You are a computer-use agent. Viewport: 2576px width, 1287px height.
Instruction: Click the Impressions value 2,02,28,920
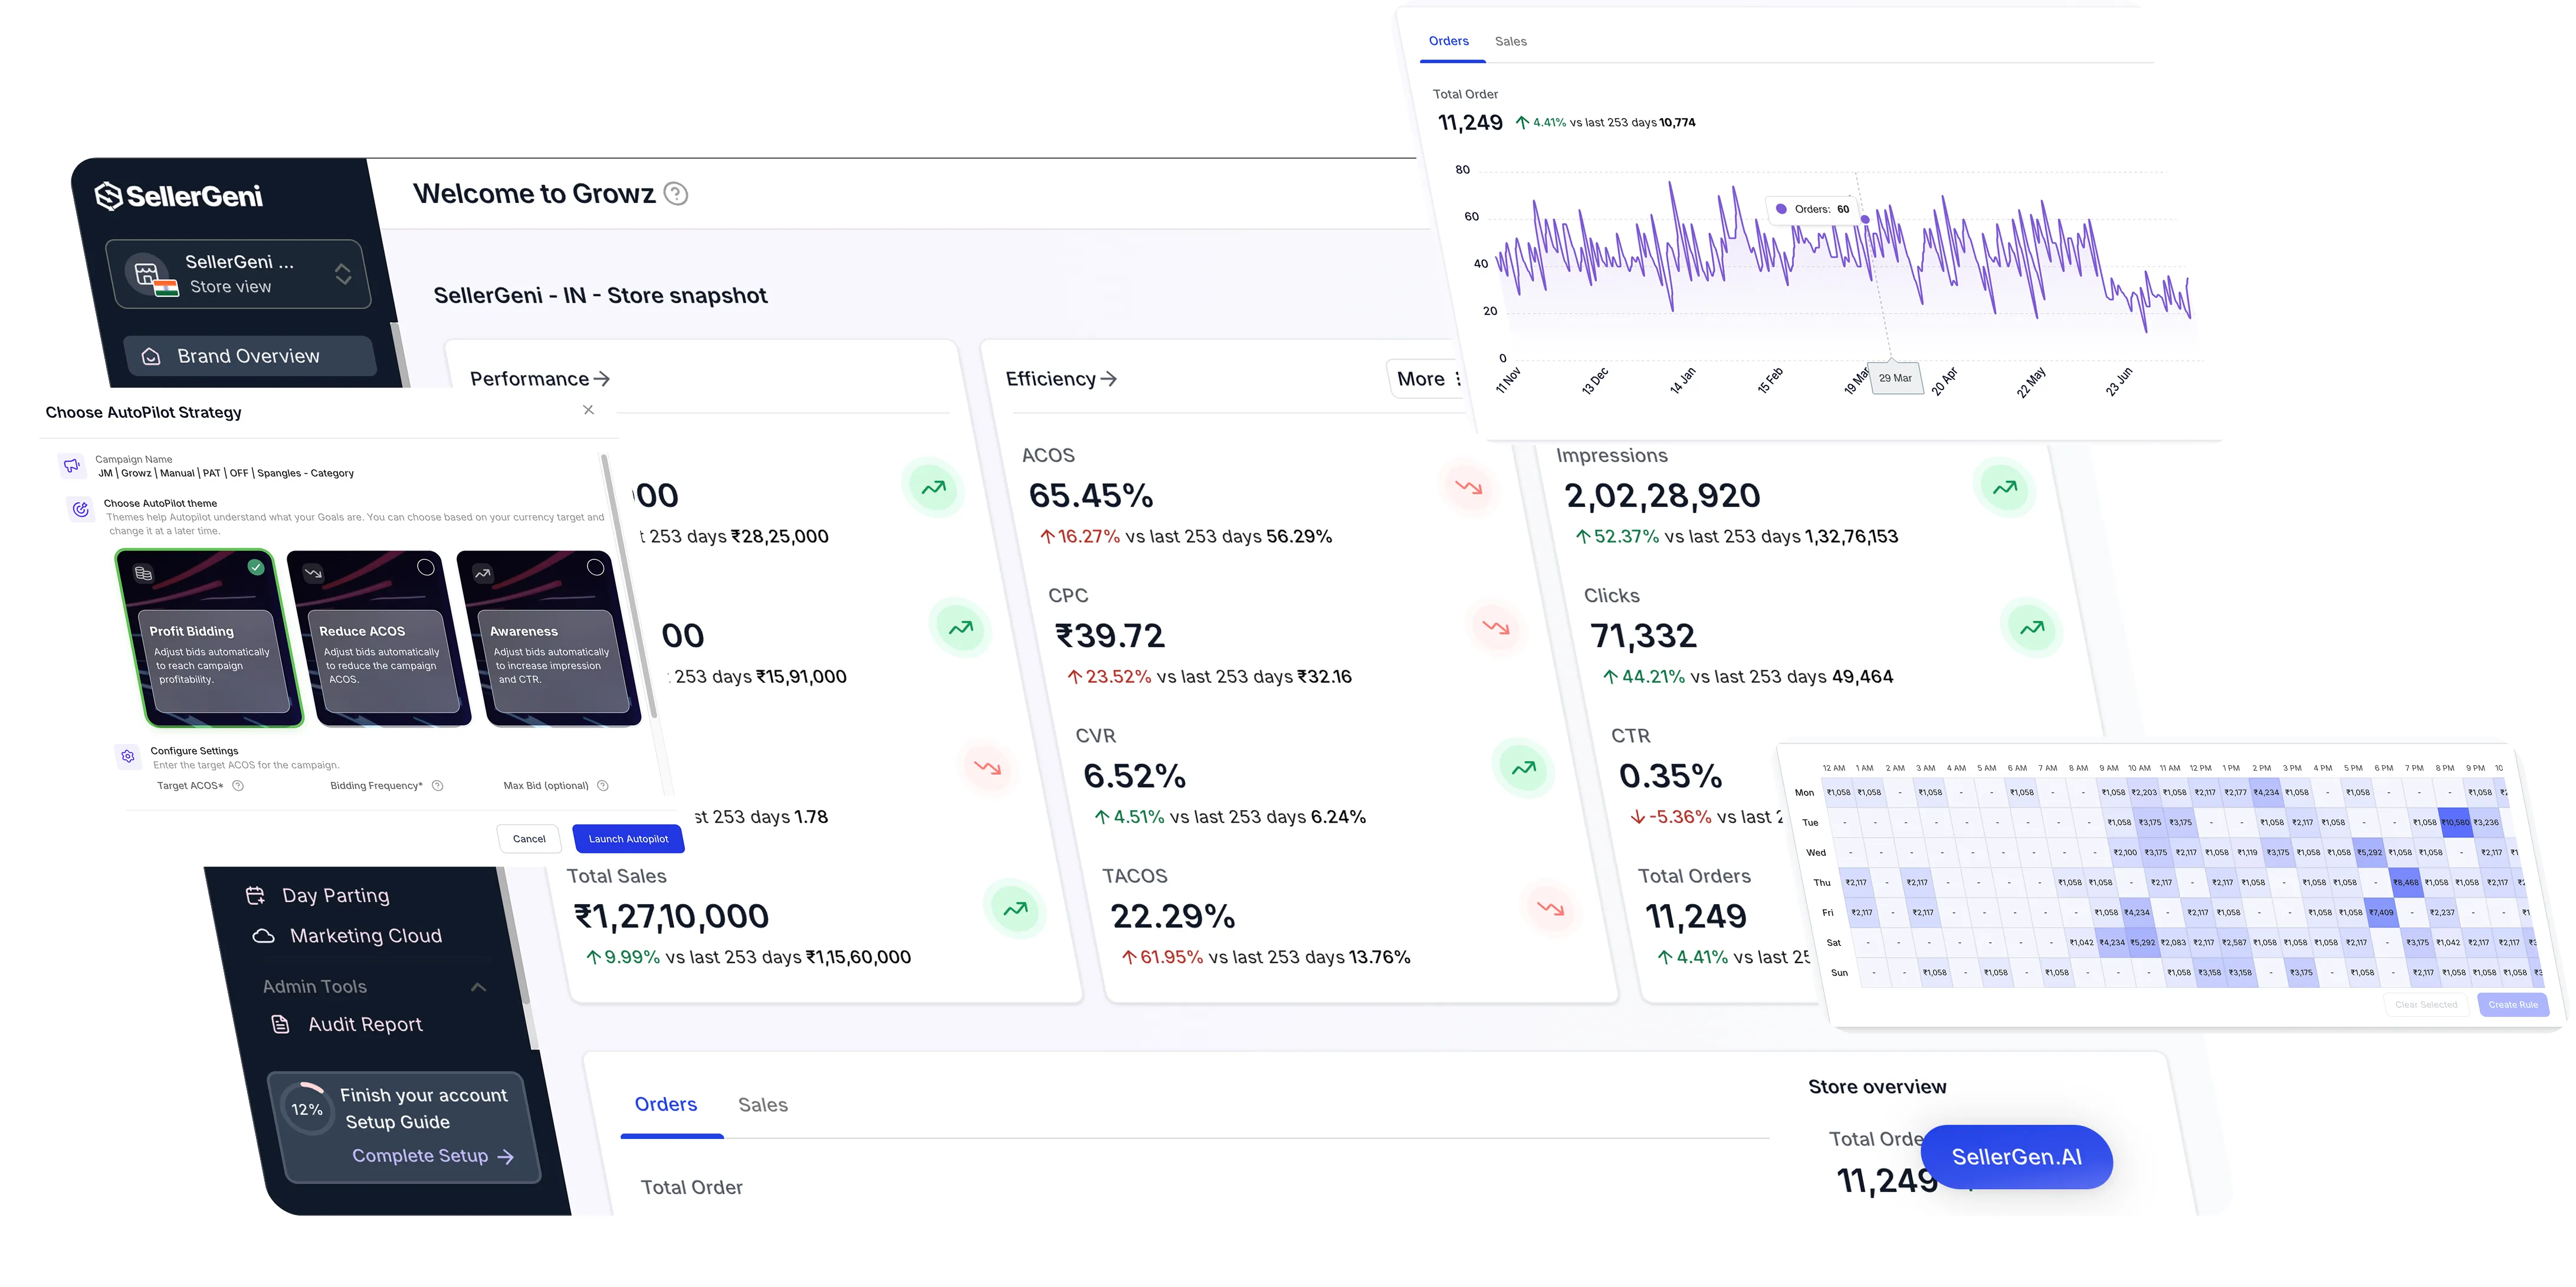click(x=1662, y=495)
